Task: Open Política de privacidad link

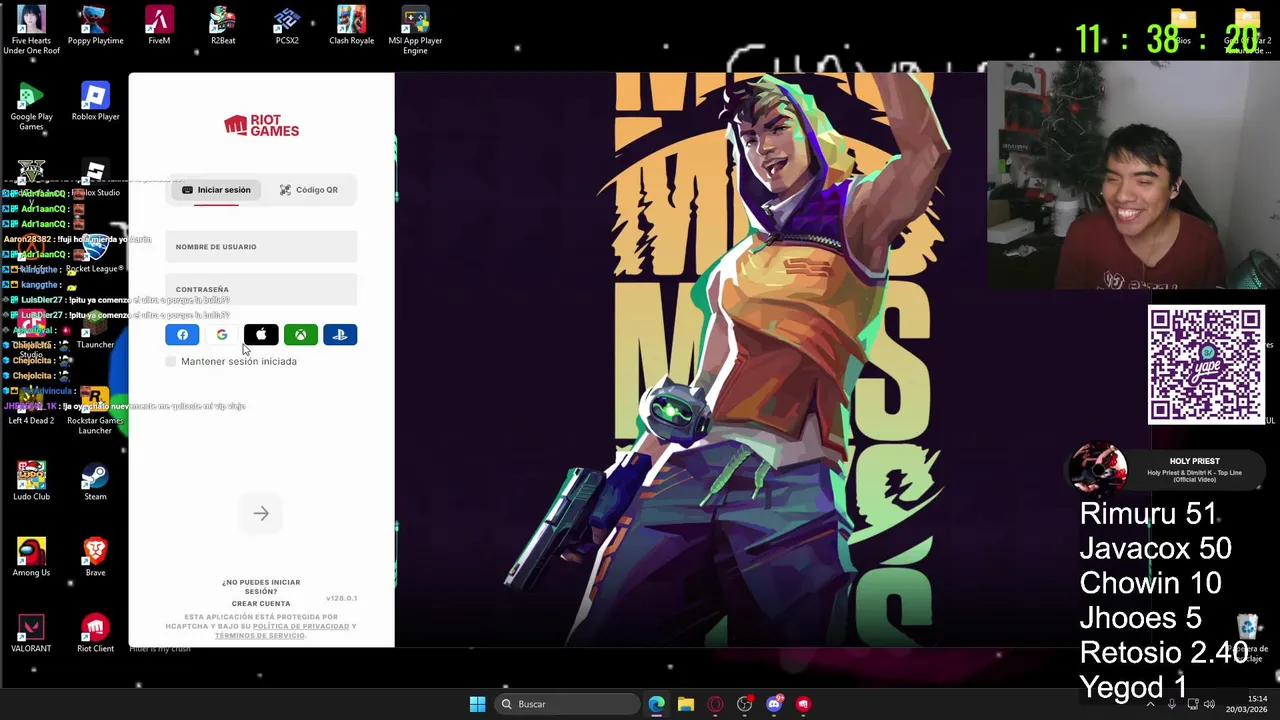Action: [301, 626]
